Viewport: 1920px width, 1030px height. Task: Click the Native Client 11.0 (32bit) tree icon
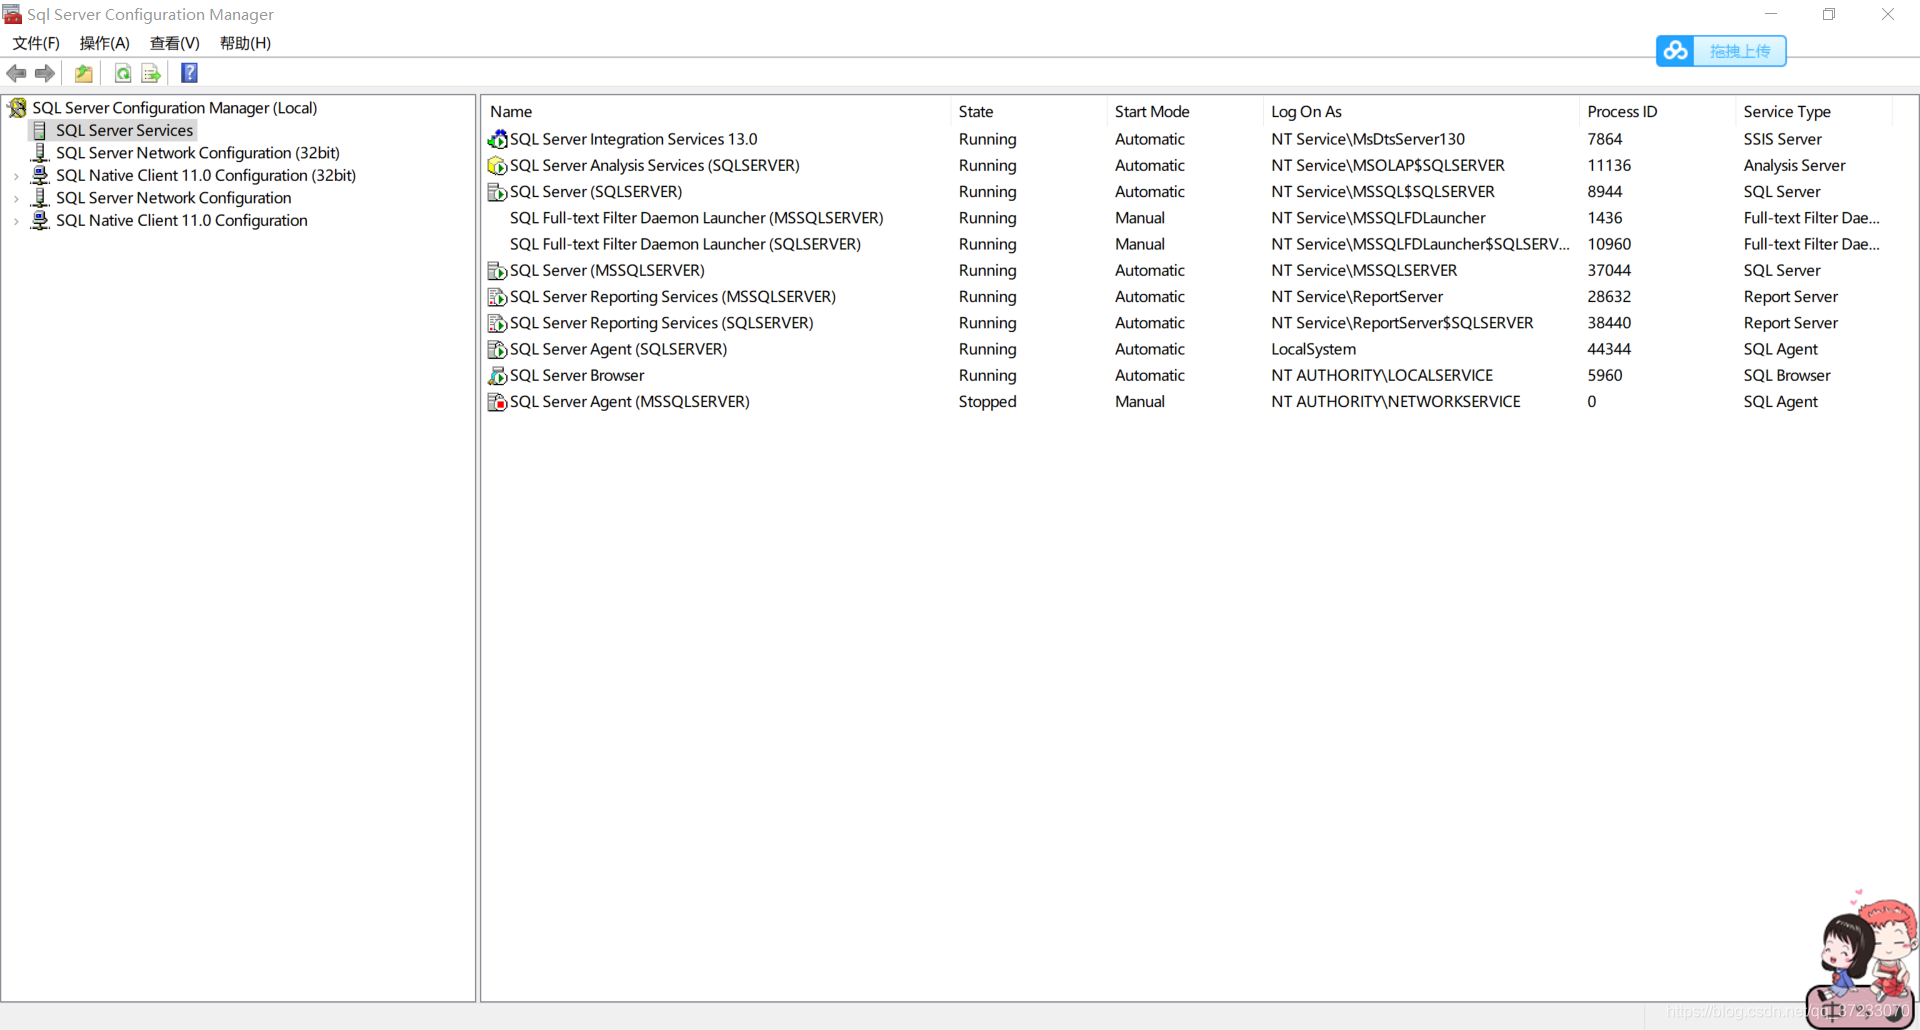[x=40, y=175]
